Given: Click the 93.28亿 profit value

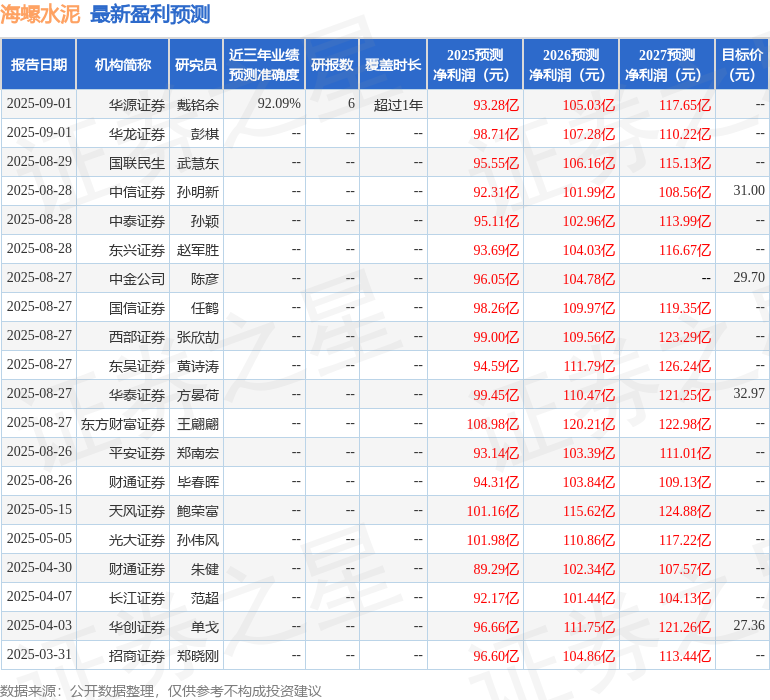Looking at the screenshot, I should point(495,105).
